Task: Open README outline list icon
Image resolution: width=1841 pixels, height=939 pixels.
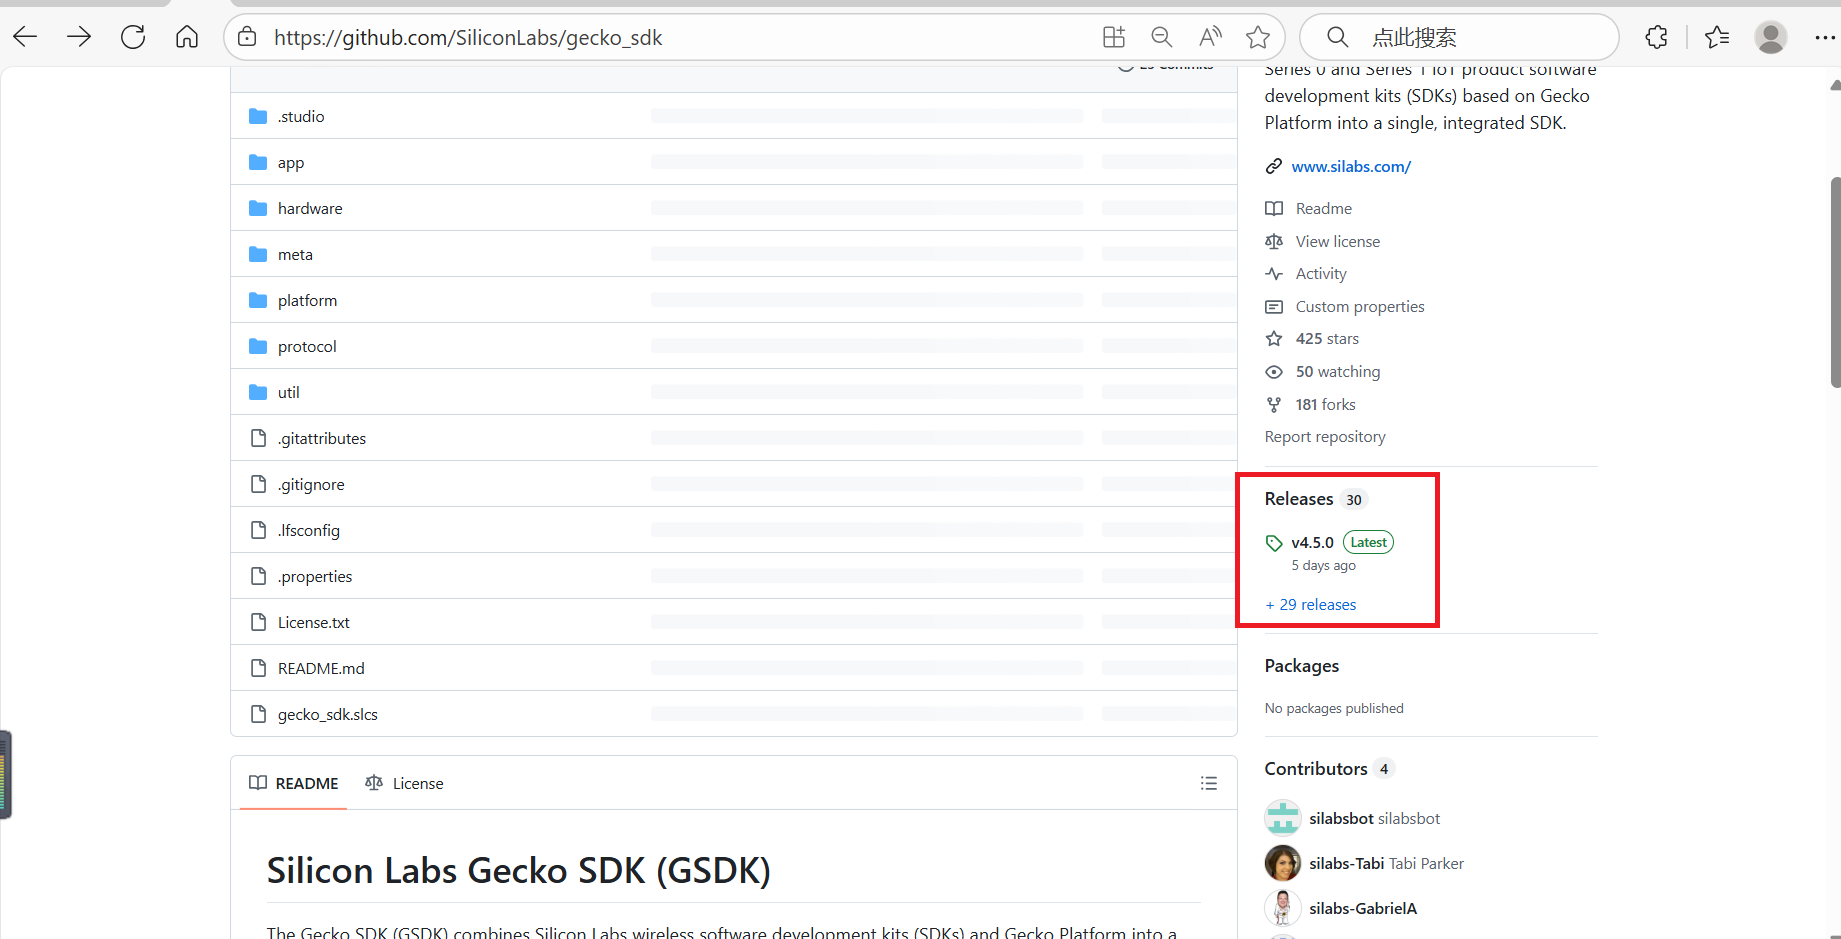Action: [x=1209, y=783]
